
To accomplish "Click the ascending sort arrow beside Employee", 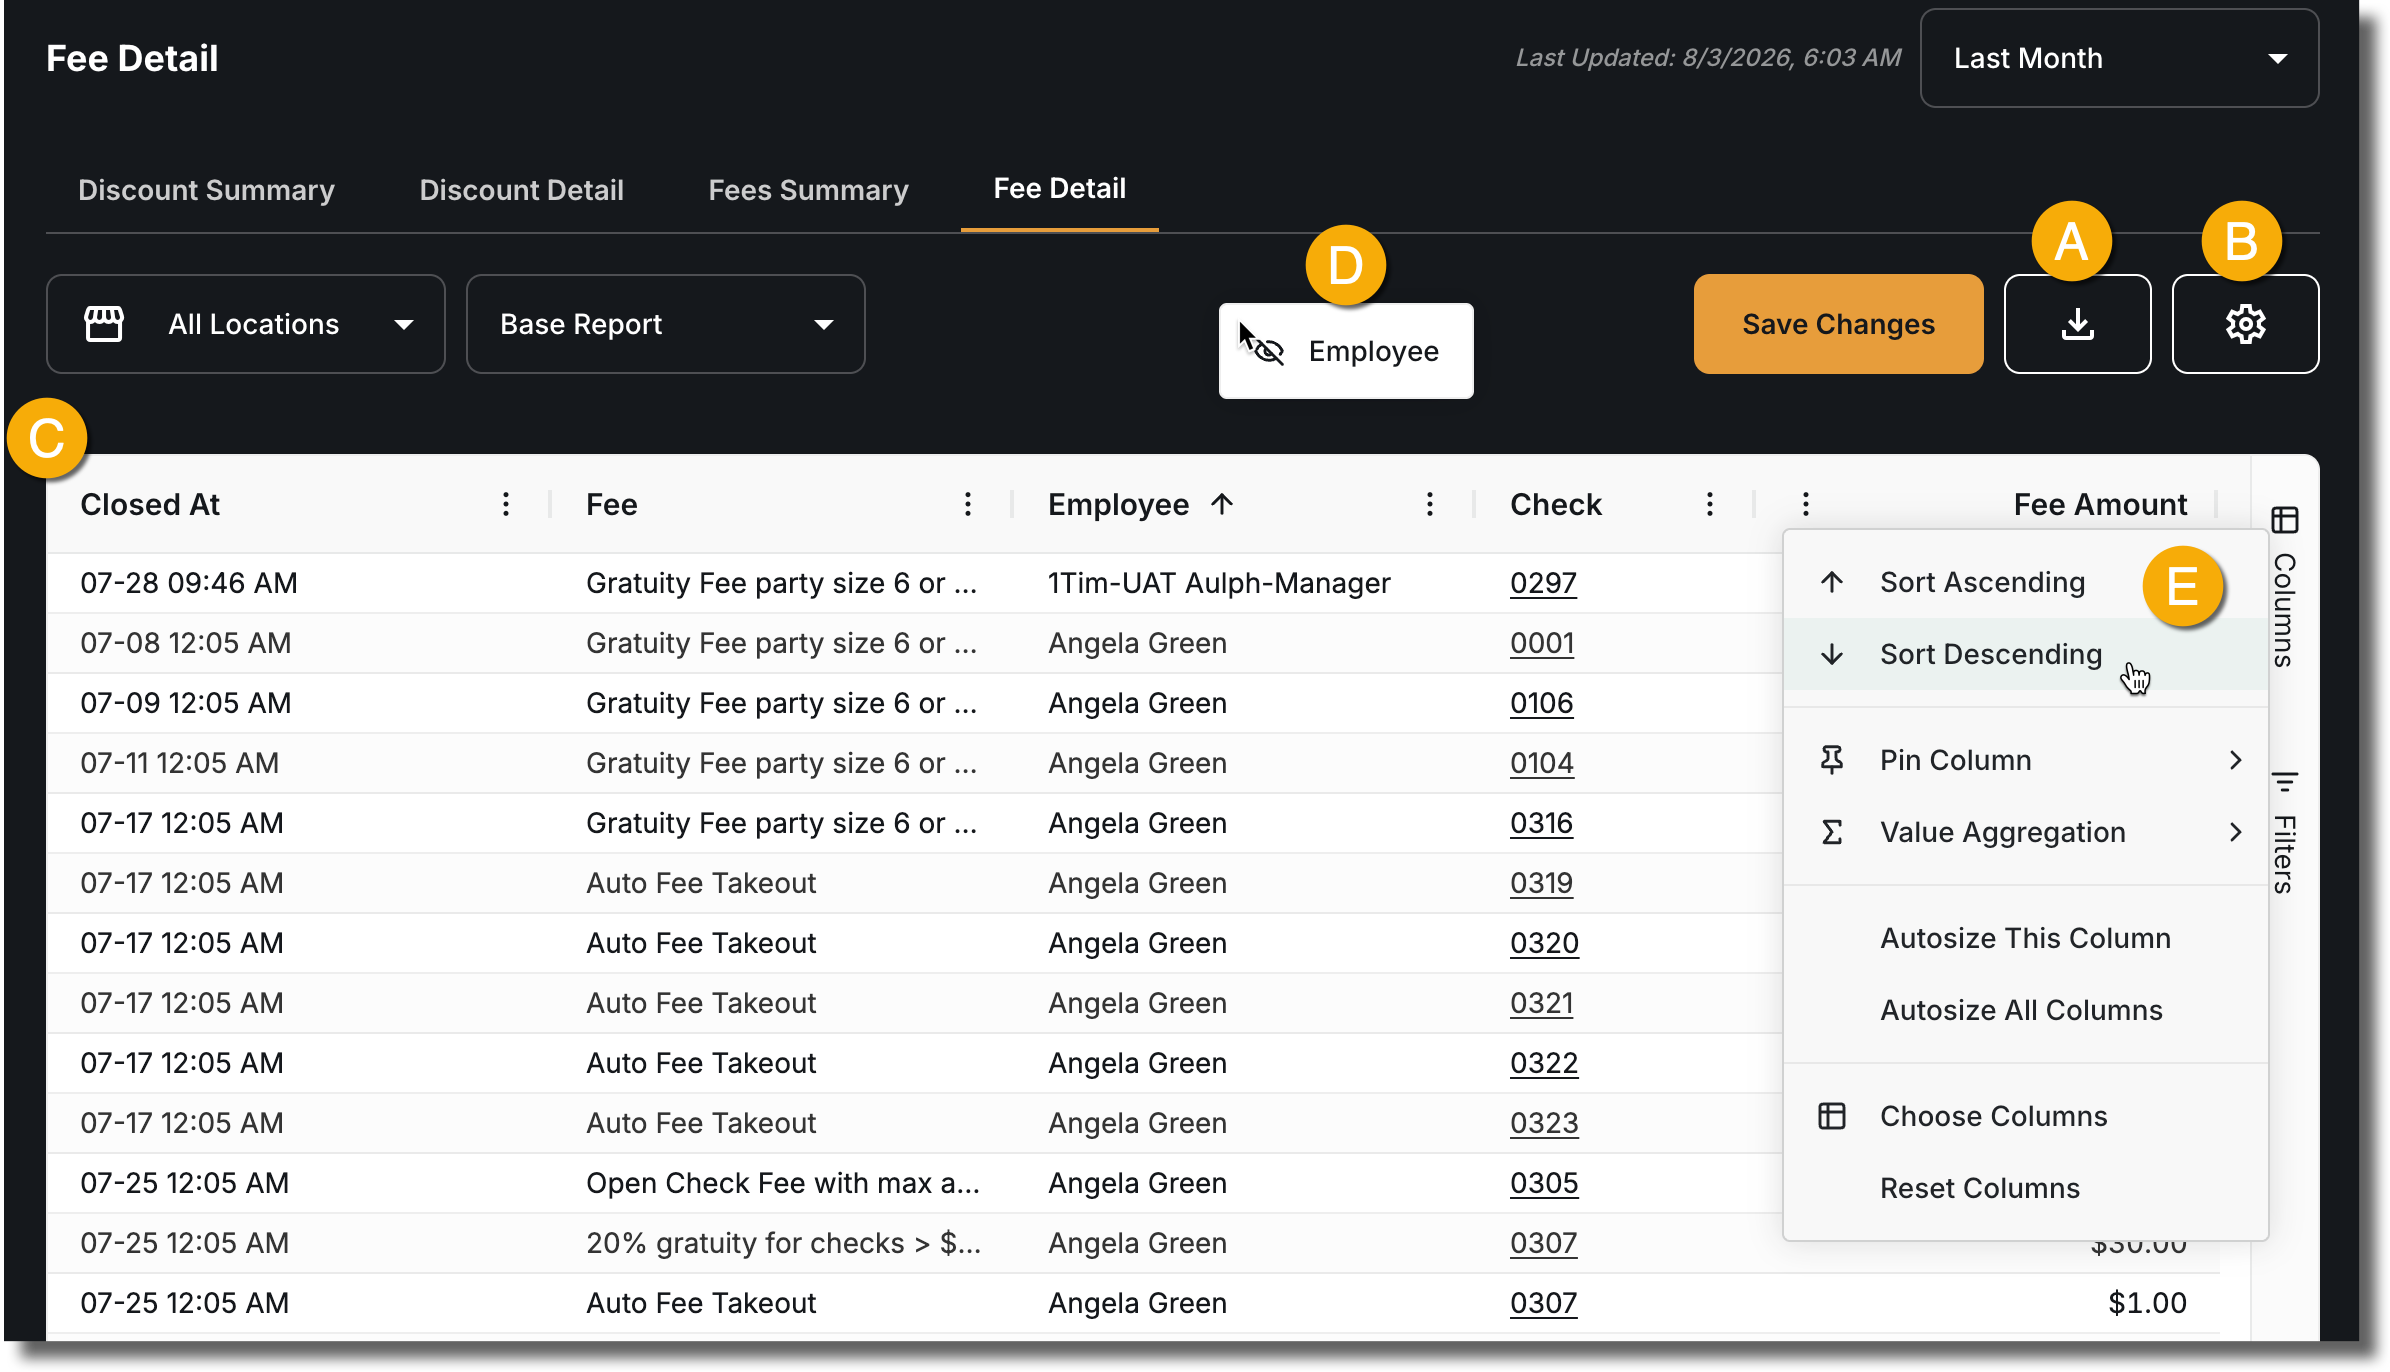I will 1222,504.
